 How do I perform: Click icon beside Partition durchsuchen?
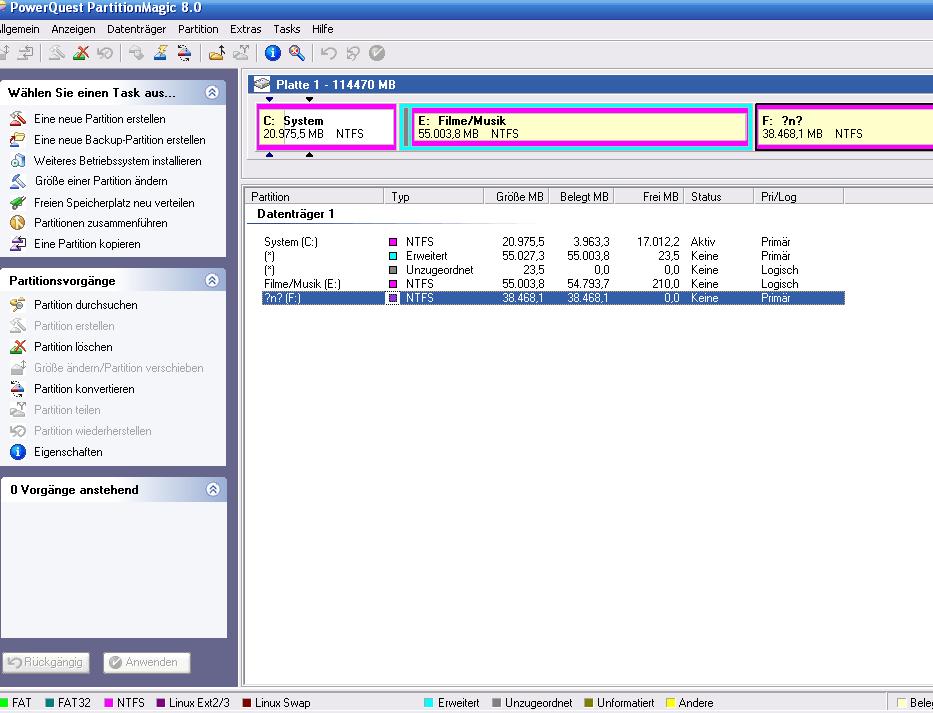pos(18,305)
